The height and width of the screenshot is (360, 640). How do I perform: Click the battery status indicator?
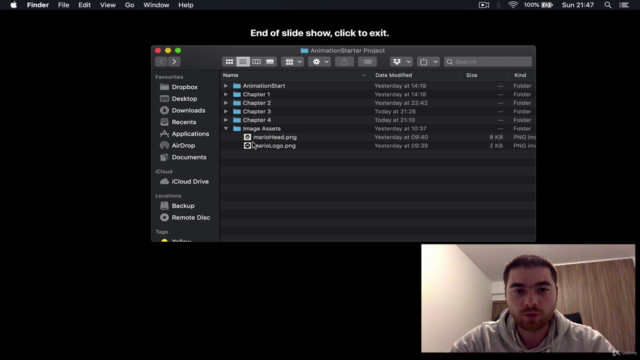tap(538, 5)
